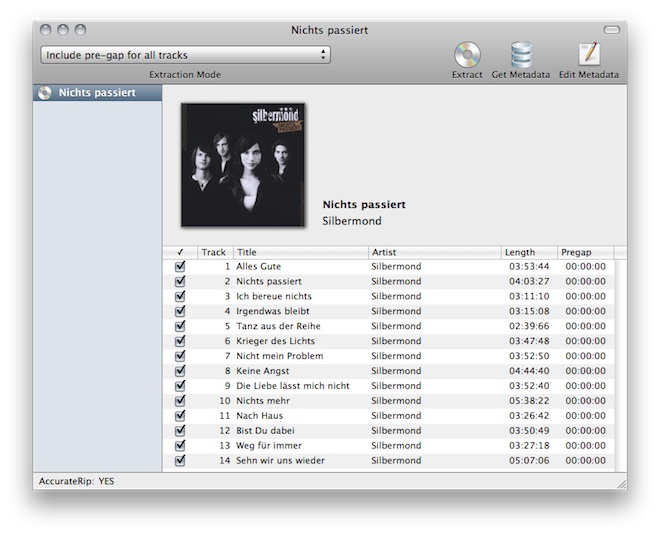
Task: Sort by the Length column header
Action: tap(529, 252)
